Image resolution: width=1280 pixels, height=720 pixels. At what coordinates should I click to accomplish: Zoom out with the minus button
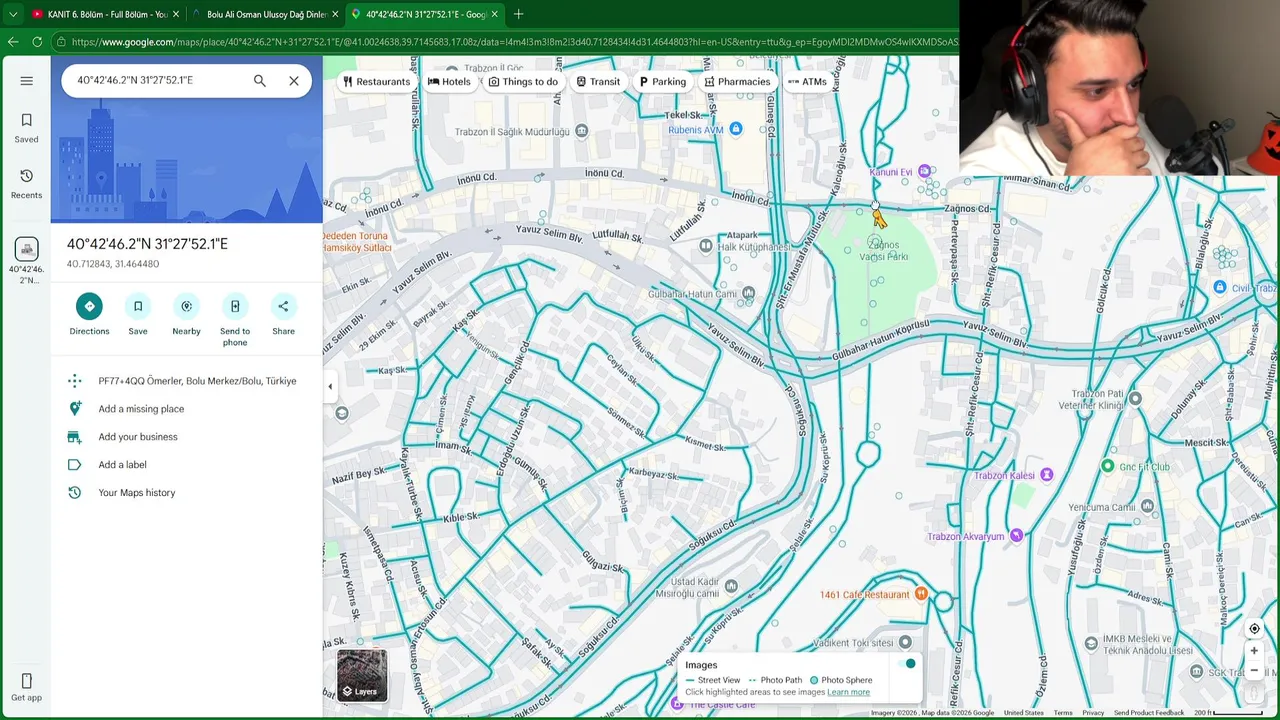[1254, 671]
